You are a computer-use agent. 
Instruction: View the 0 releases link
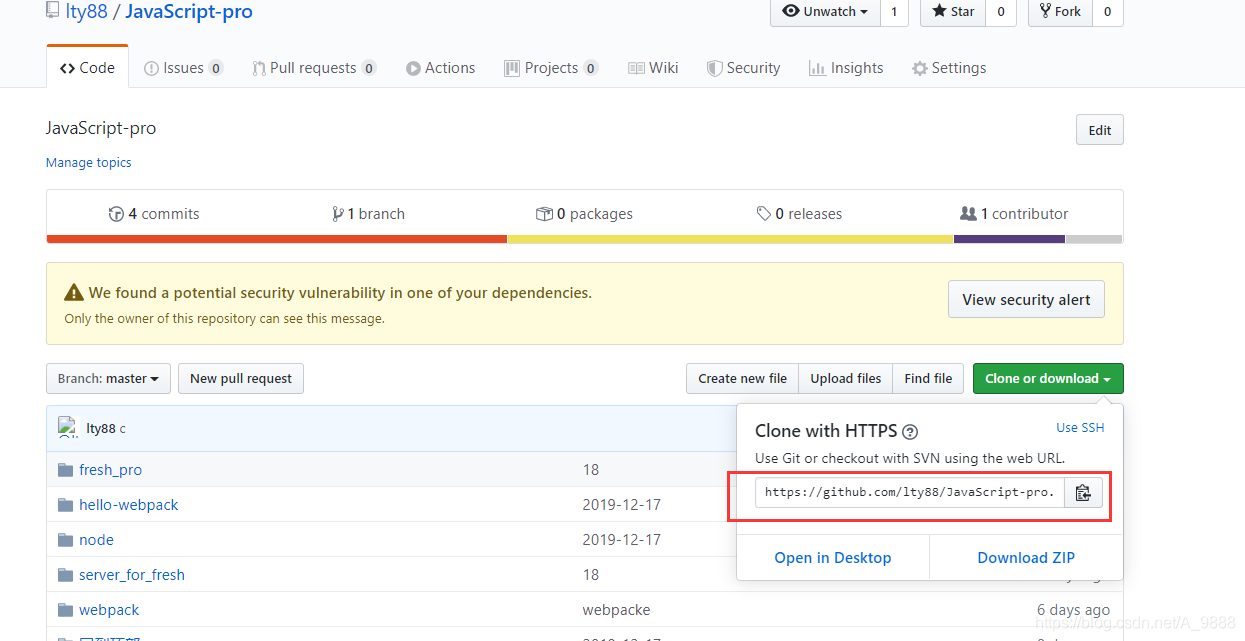799,214
